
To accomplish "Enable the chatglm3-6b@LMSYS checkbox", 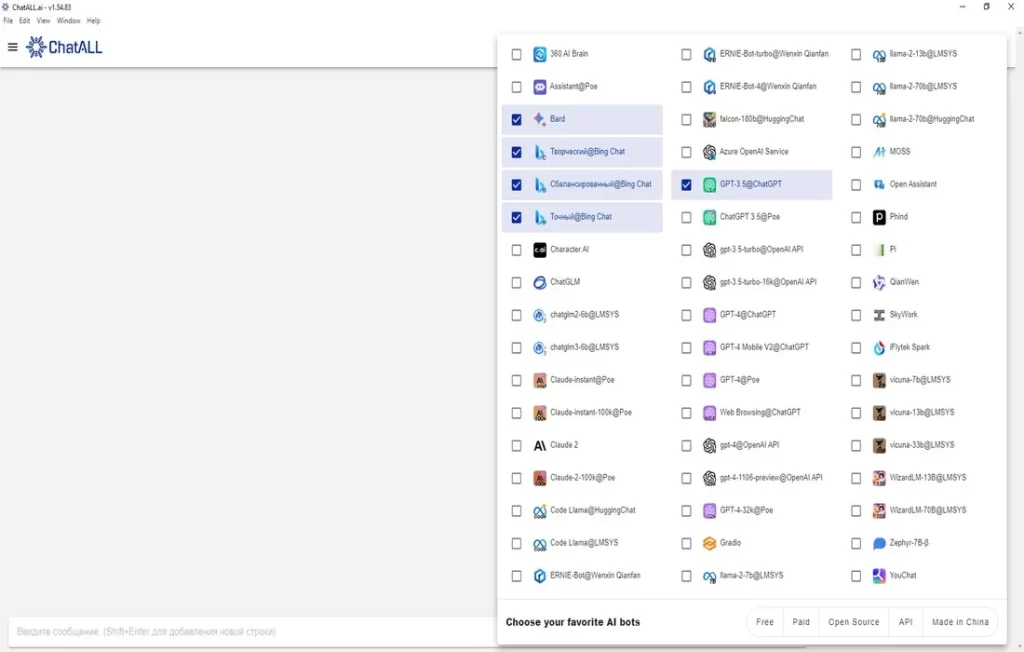I will click(517, 348).
